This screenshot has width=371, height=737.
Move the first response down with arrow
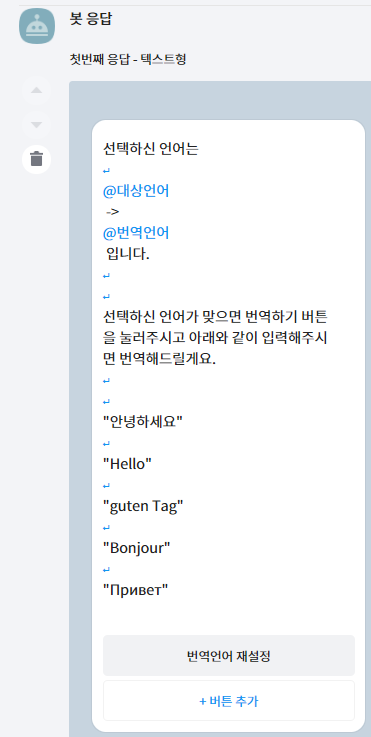(x=36, y=125)
